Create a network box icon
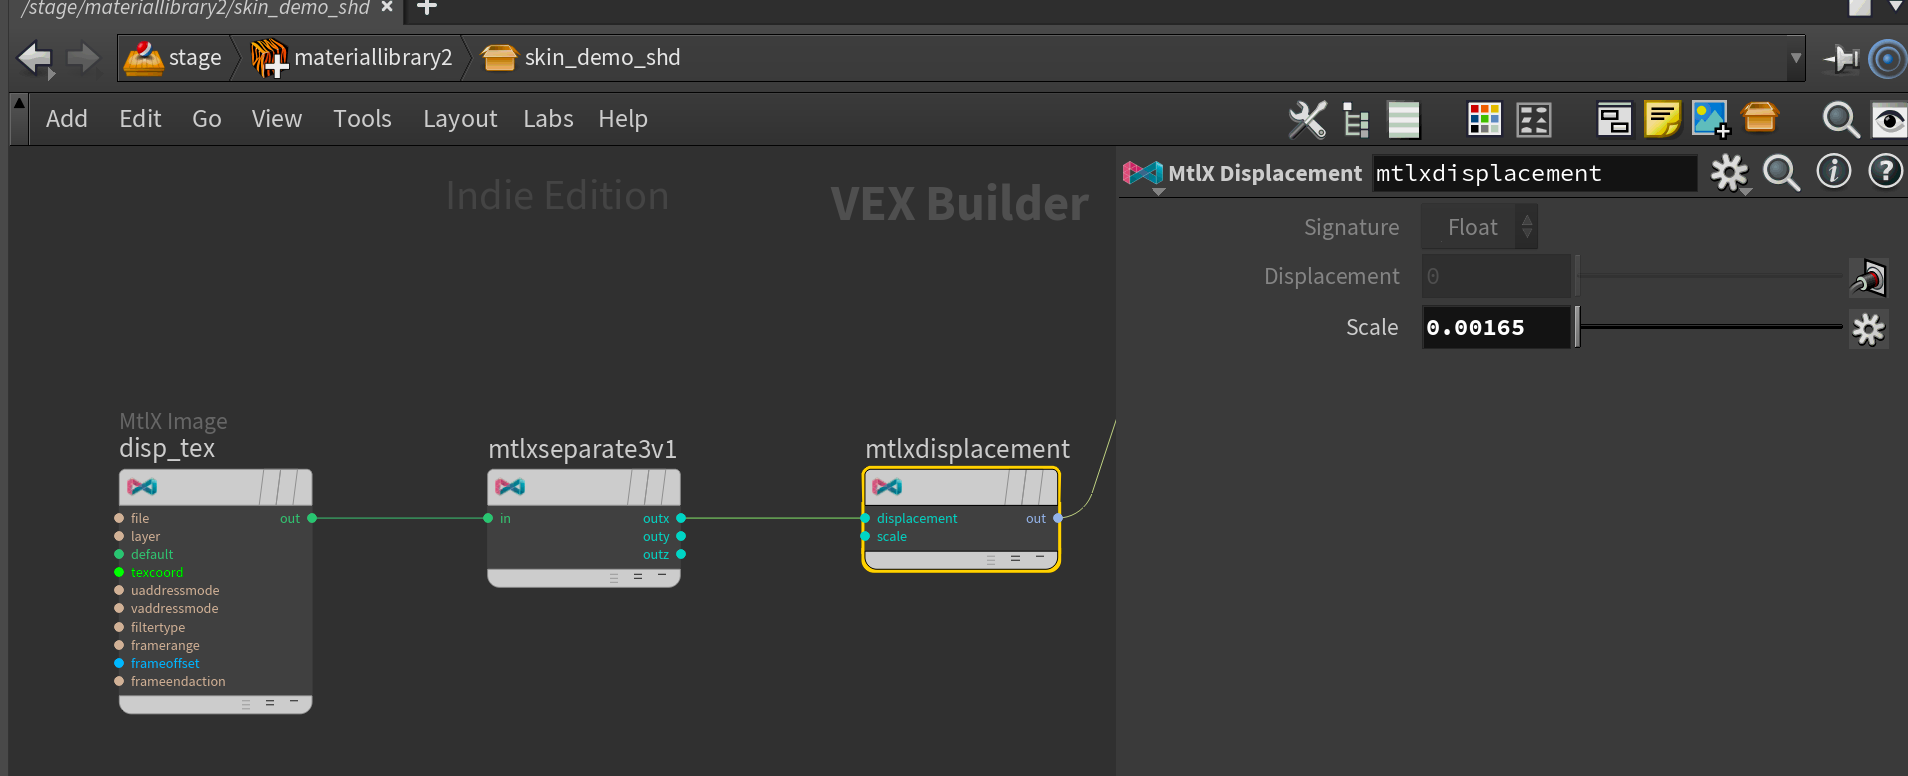 pyautogui.click(x=1614, y=119)
